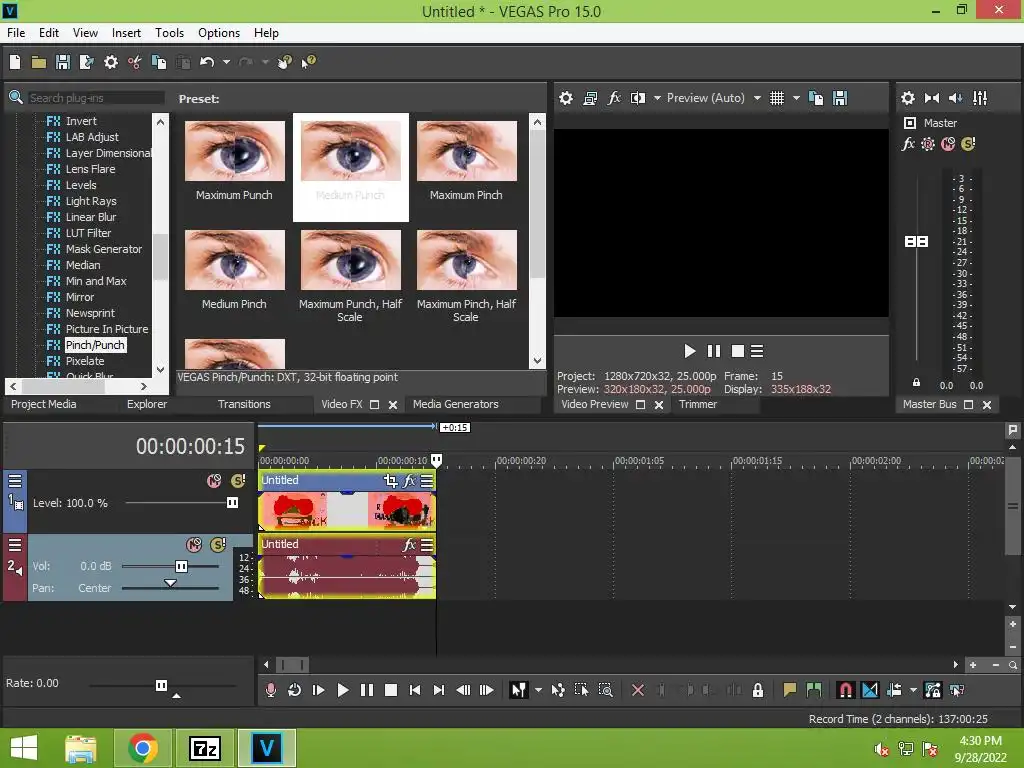Viewport: 1024px width, 768px height.
Task: Open Event Pan/Crop on video event
Action: pos(391,481)
